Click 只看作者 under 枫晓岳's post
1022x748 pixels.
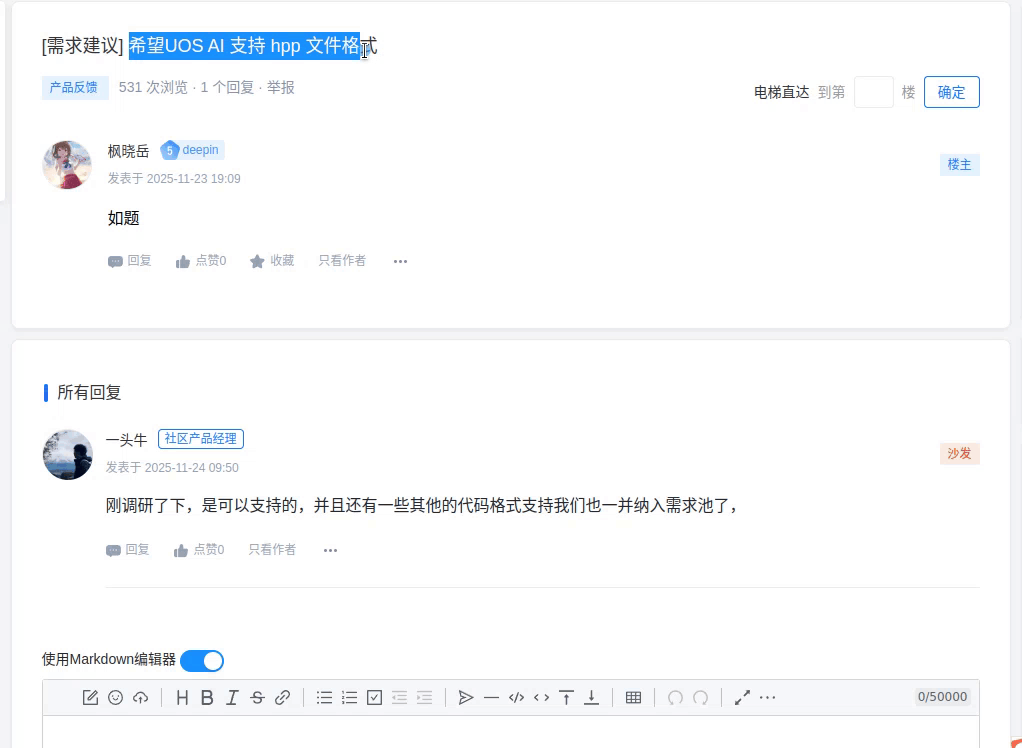click(x=342, y=261)
